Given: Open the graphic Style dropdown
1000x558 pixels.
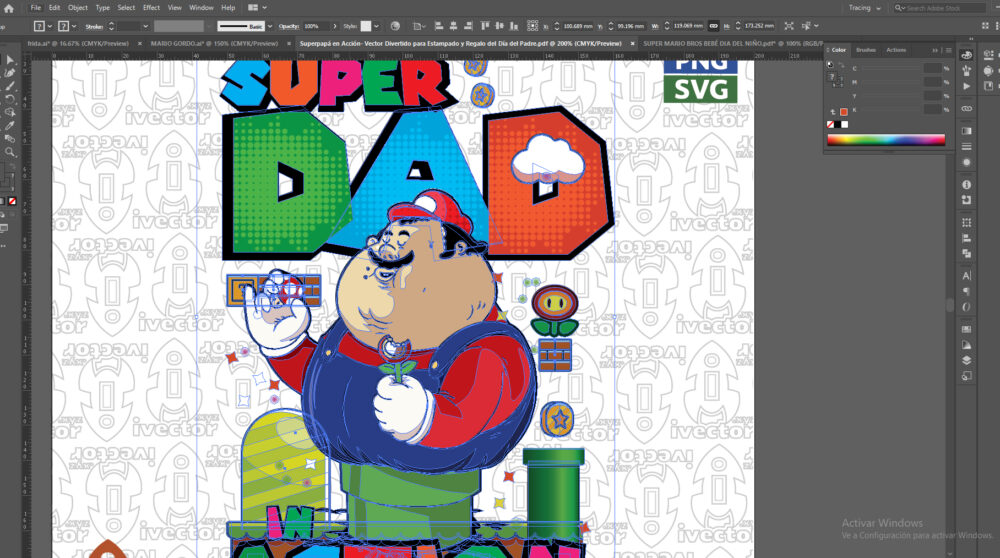Looking at the screenshot, I should point(376,26).
